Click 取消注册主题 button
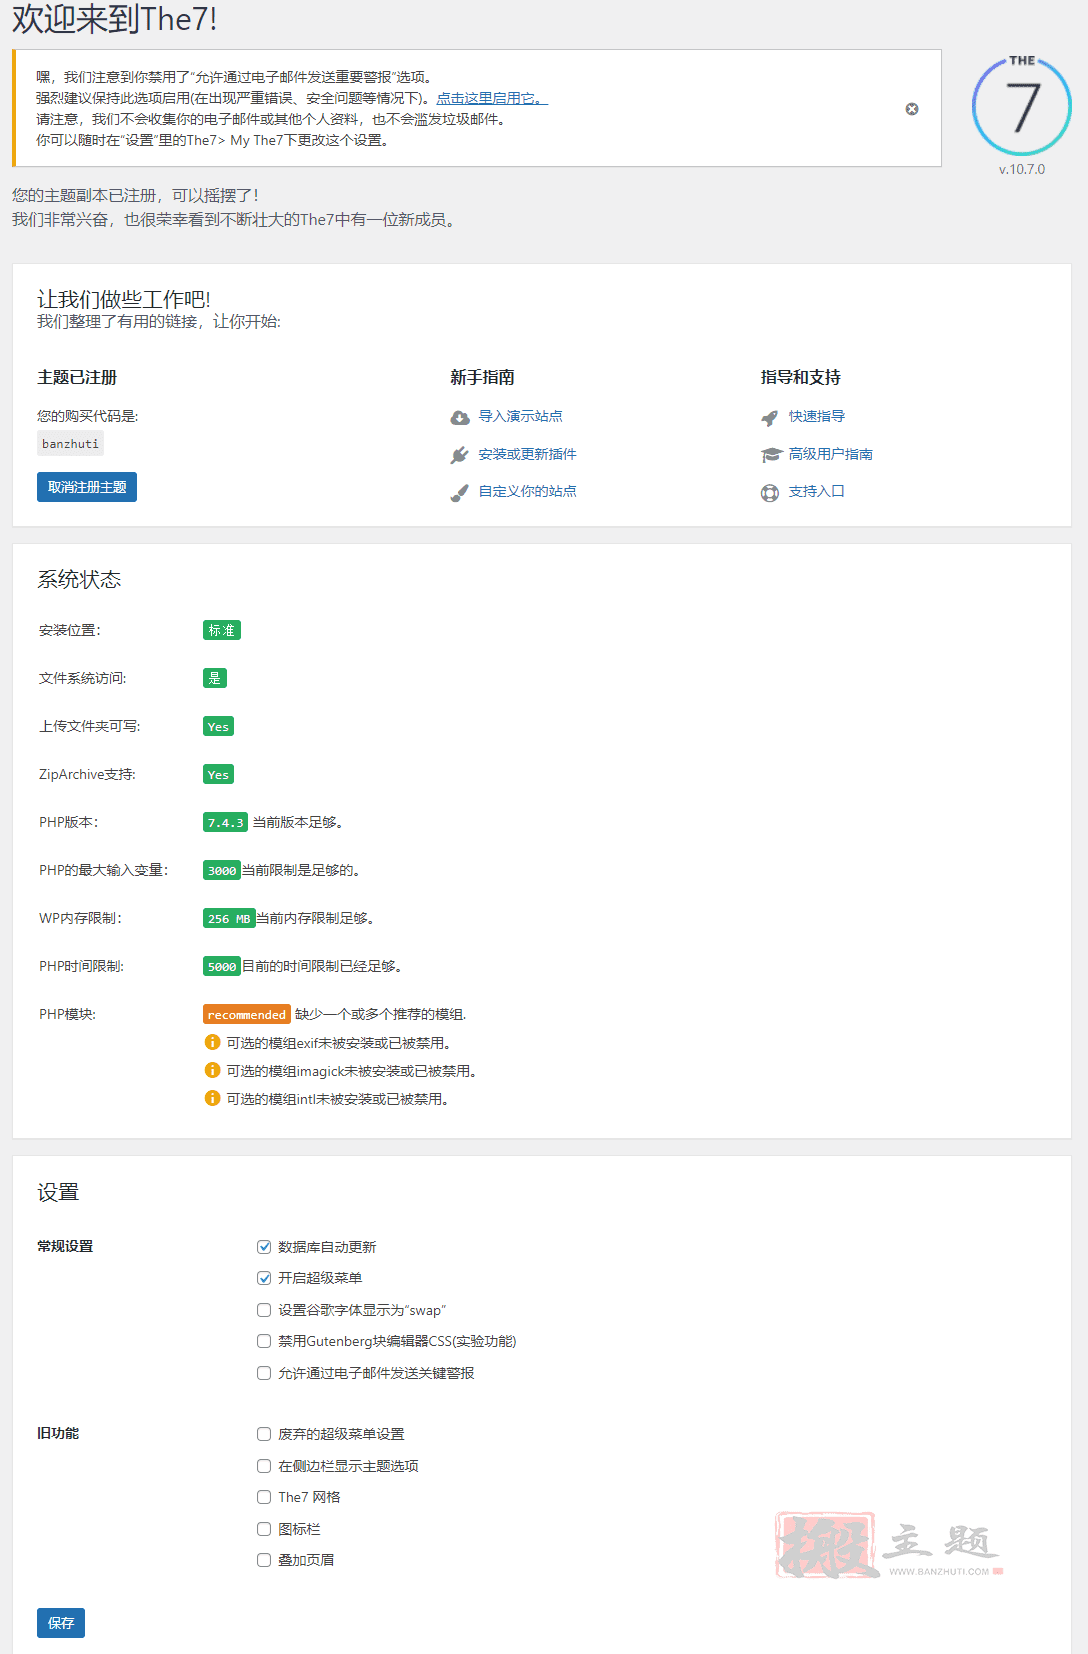The image size is (1088, 1654). click(87, 487)
